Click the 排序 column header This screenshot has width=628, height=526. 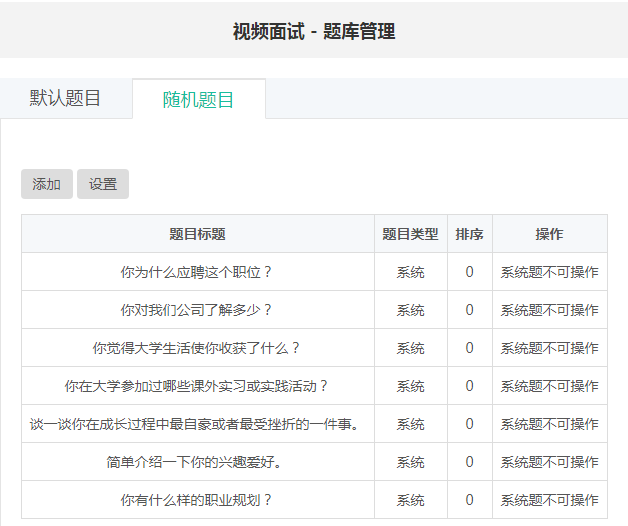tap(469, 234)
